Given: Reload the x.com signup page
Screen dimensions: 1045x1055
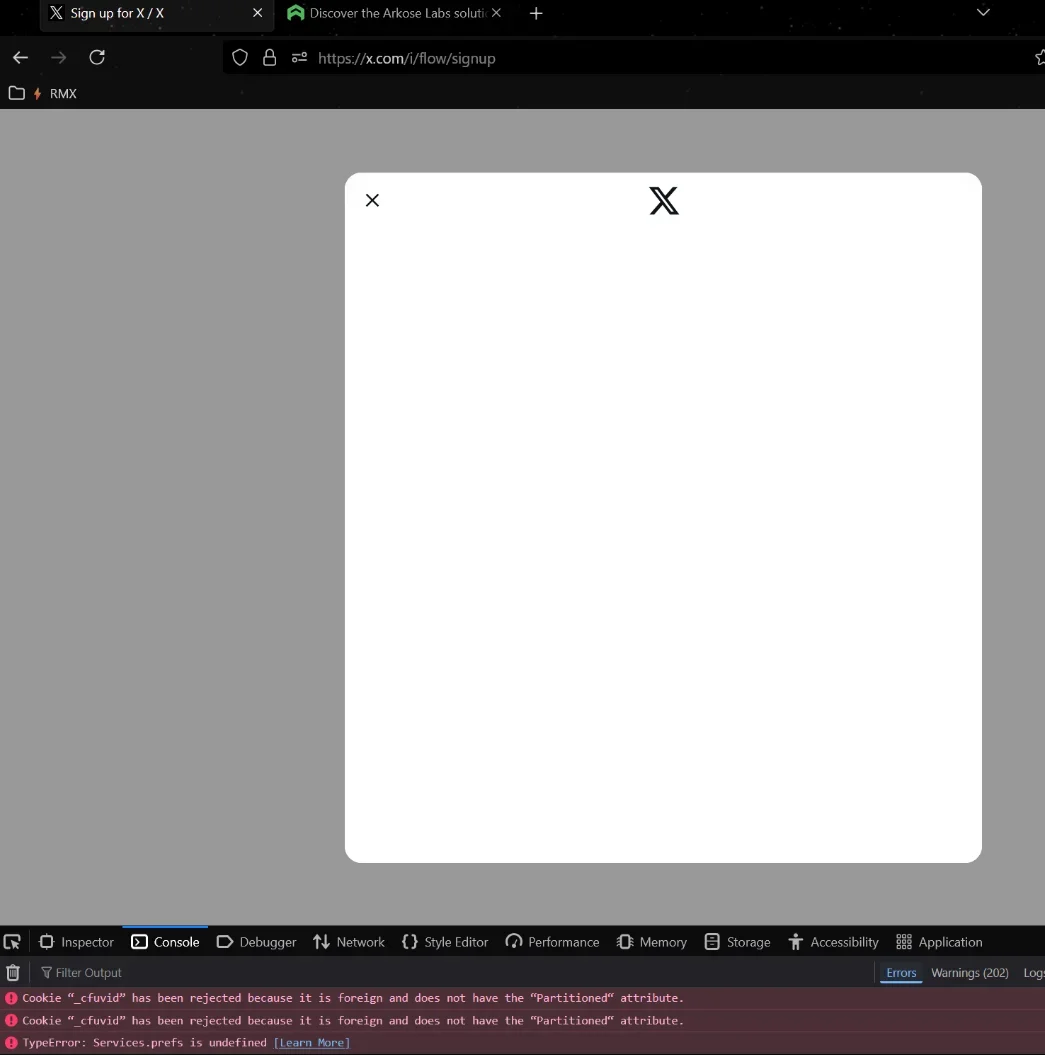Looking at the screenshot, I should pyautogui.click(x=97, y=58).
